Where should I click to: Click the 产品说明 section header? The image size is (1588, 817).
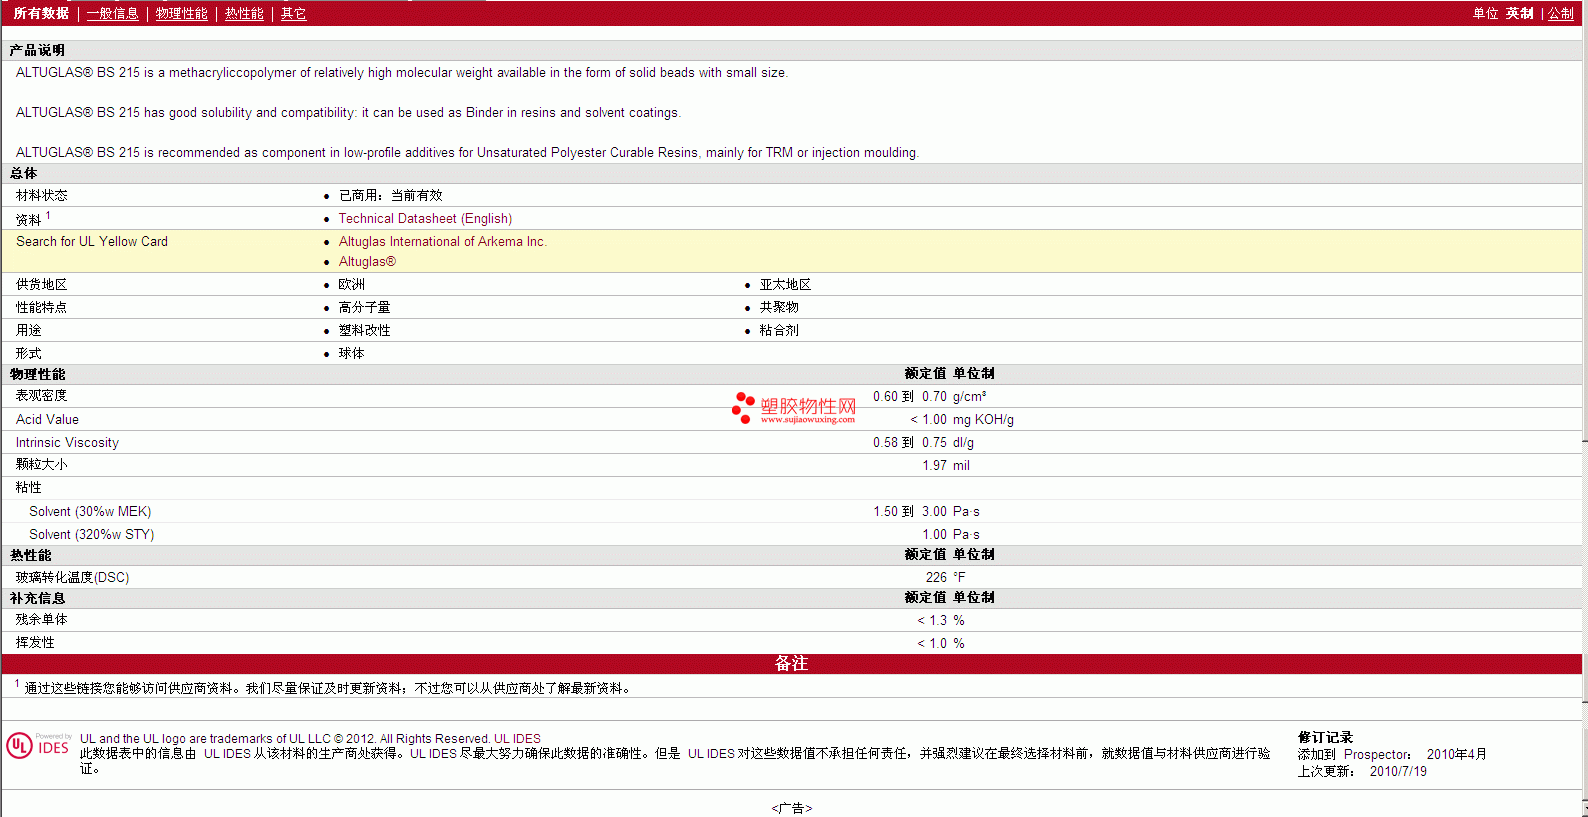point(37,50)
